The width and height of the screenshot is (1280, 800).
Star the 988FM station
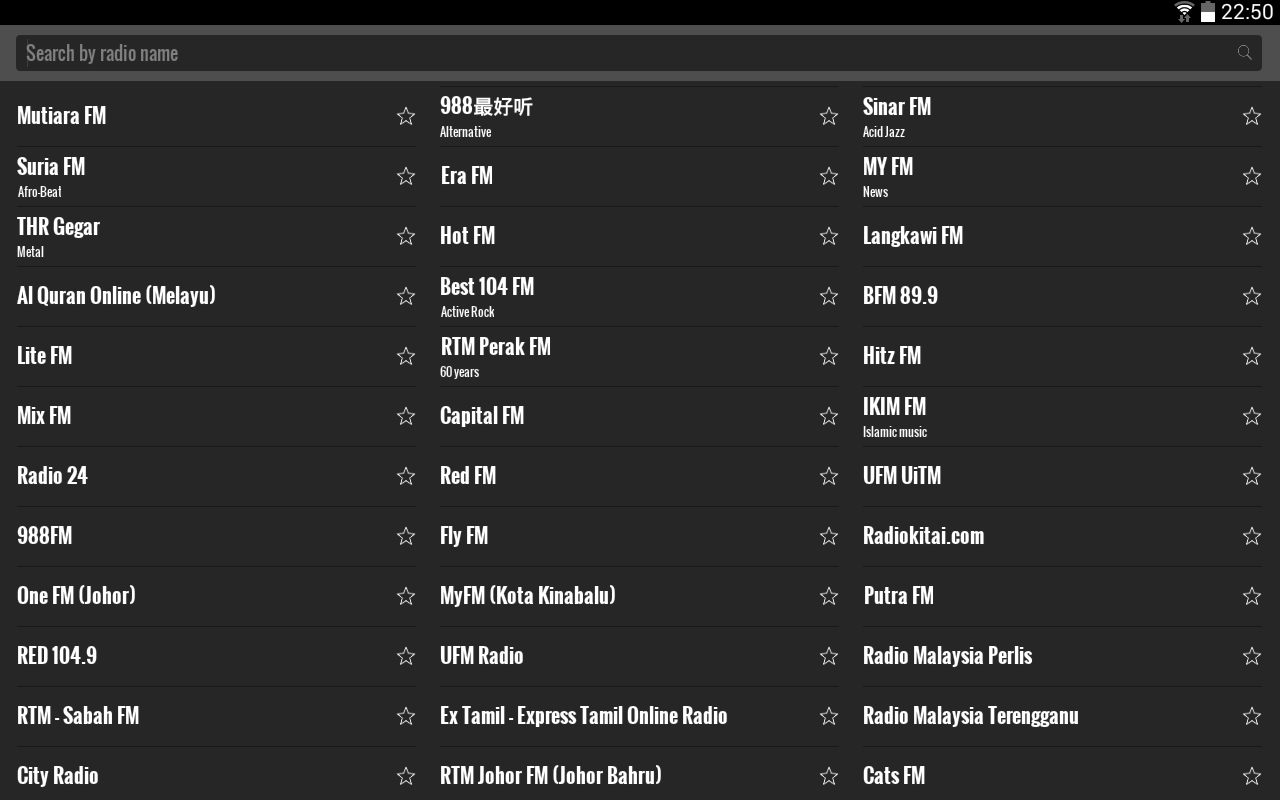(x=406, y=536)
